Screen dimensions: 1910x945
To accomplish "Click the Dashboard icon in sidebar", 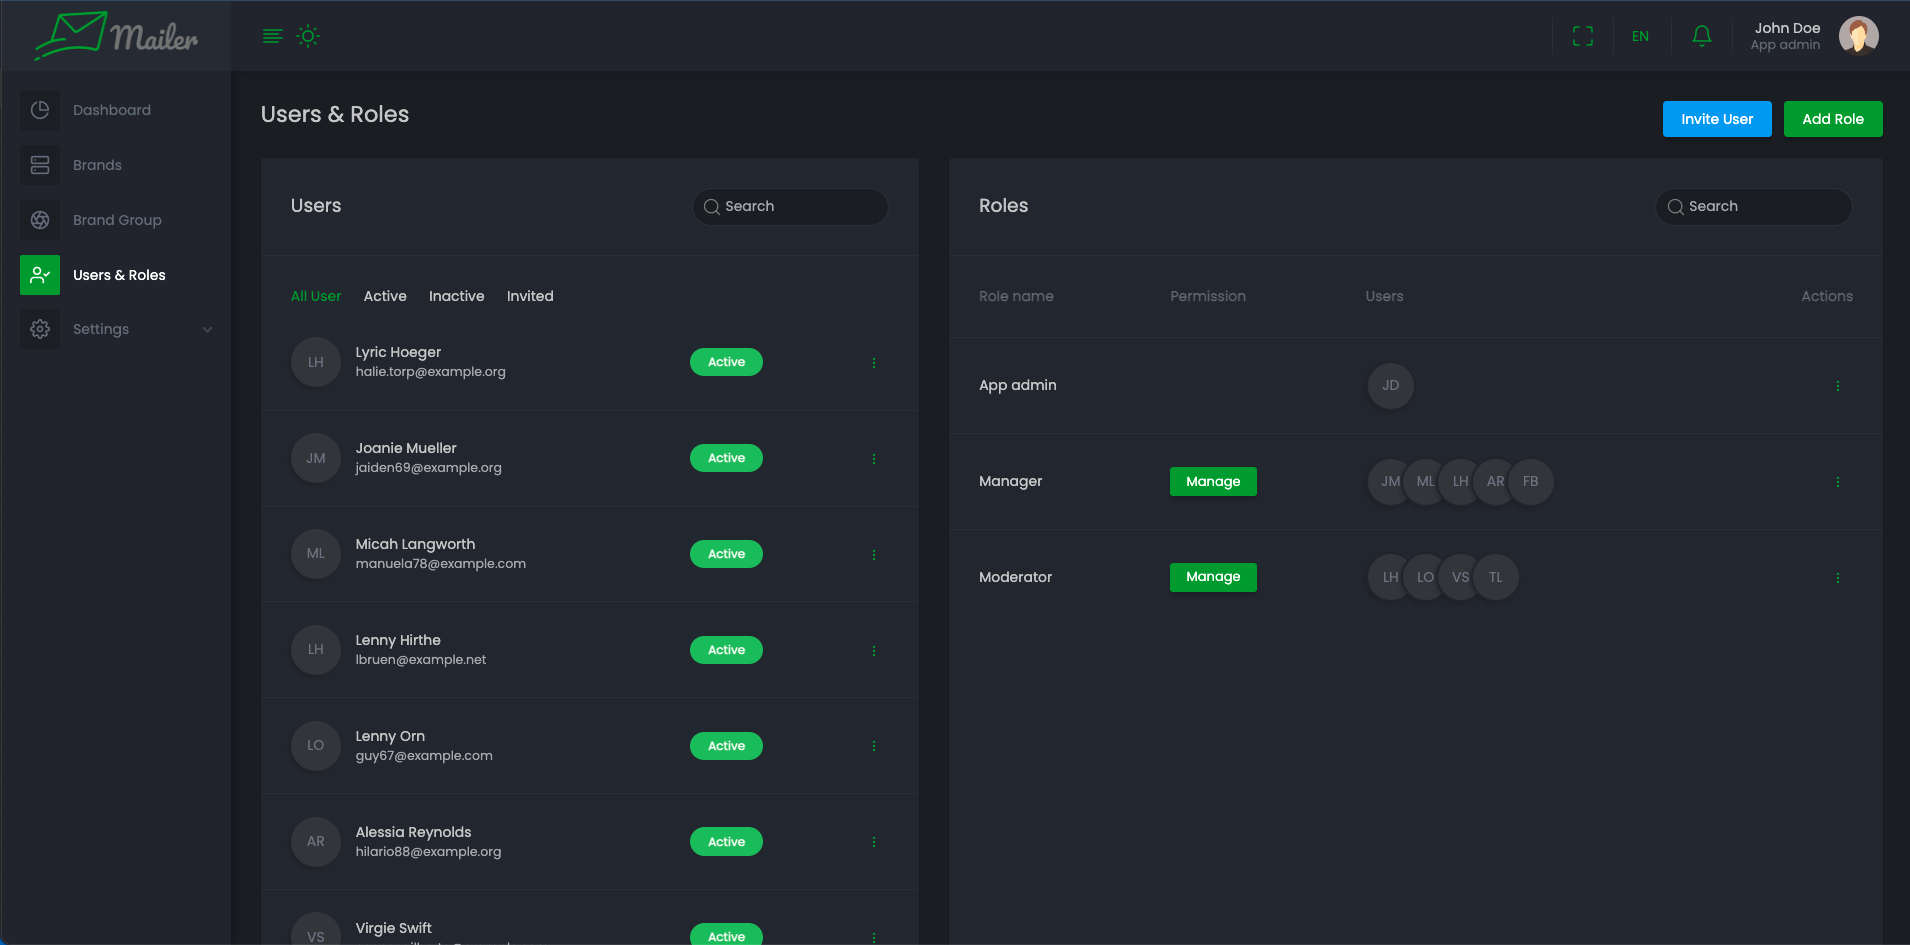I will (x=40, y=110).
